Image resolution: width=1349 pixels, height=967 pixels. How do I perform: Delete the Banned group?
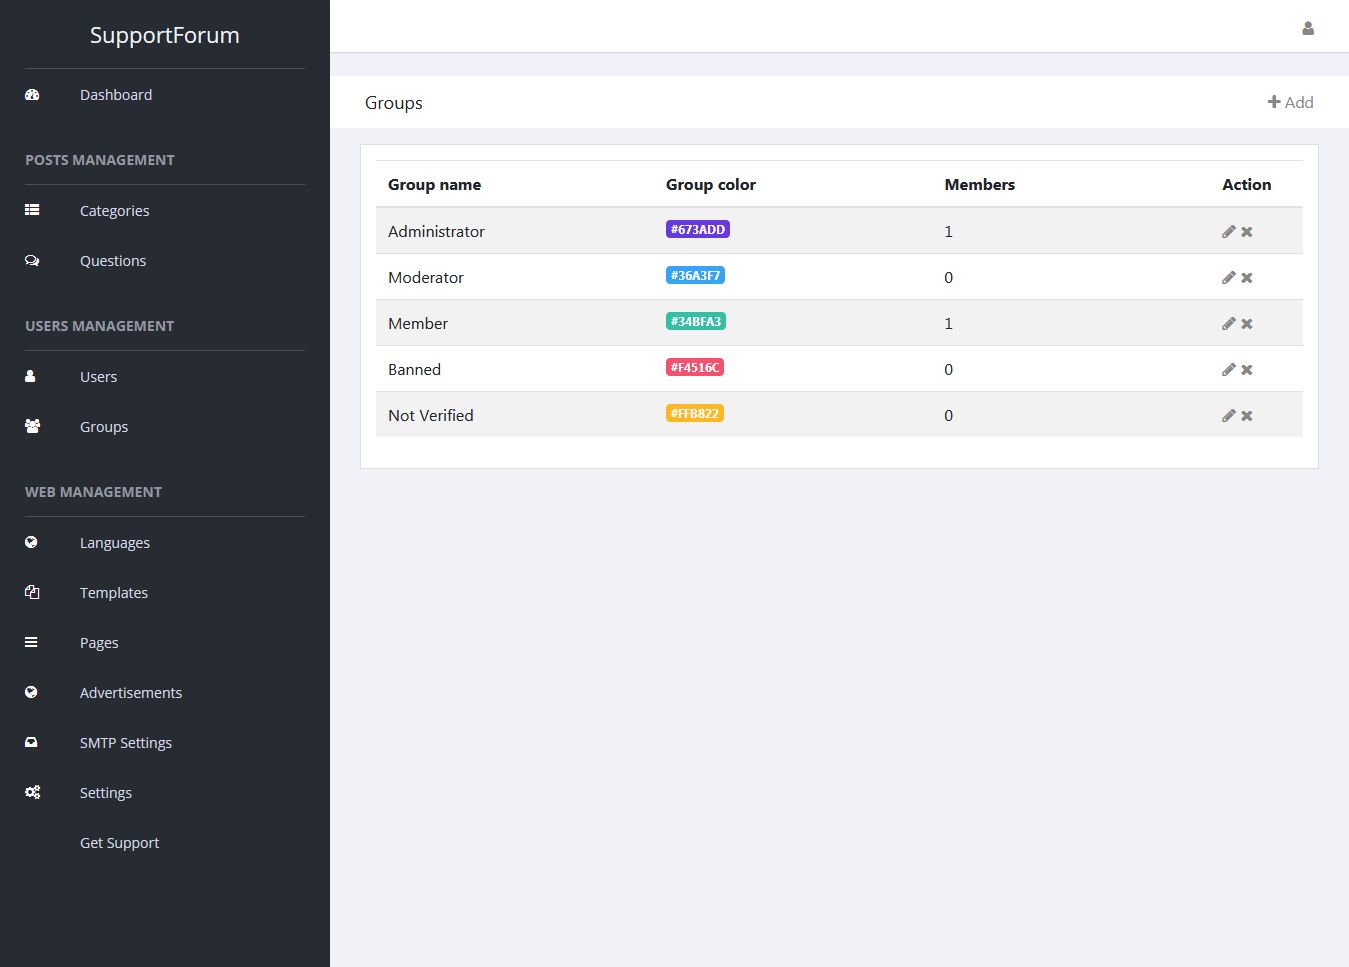tap(1247, 370)
